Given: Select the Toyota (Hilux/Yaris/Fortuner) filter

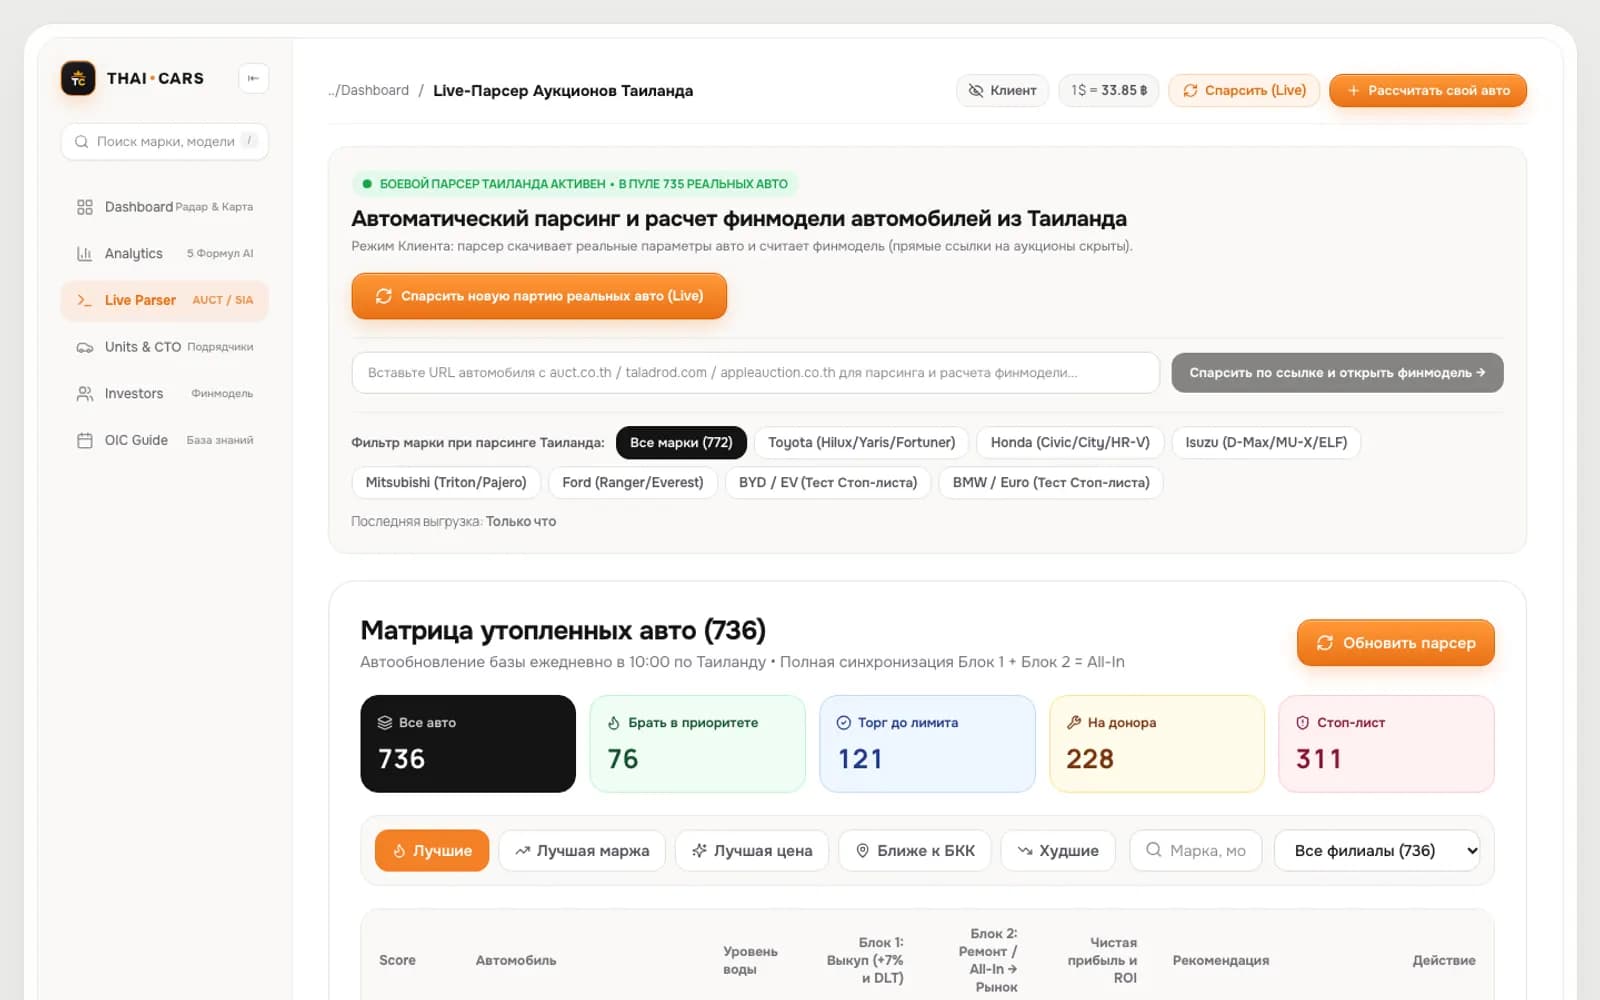Looking at the screenshot, I should click(x=862, y=442).
